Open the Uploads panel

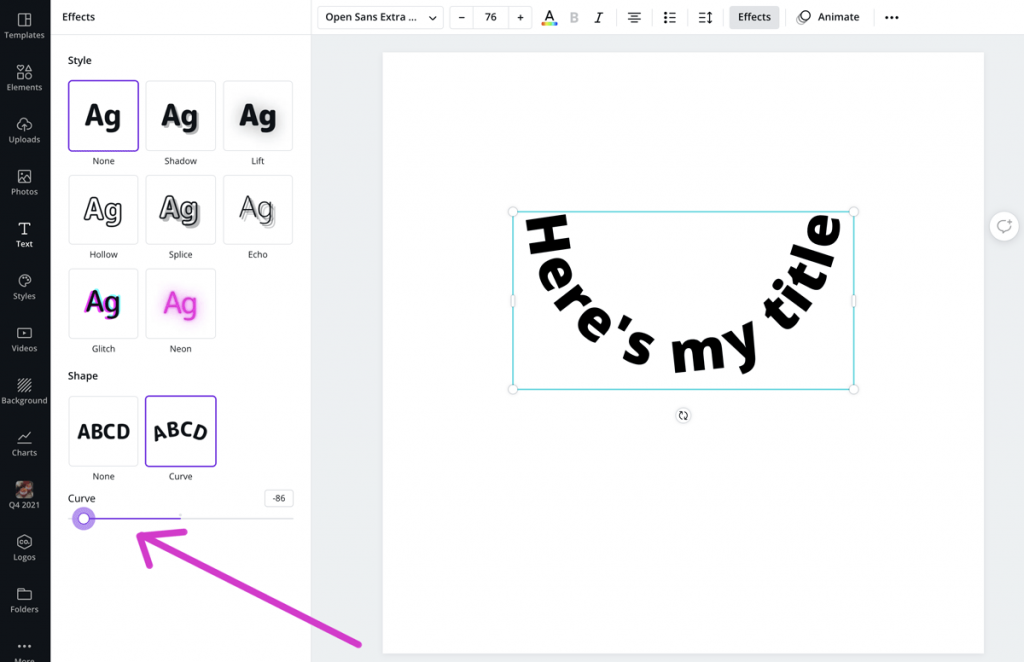click(24, 131)
